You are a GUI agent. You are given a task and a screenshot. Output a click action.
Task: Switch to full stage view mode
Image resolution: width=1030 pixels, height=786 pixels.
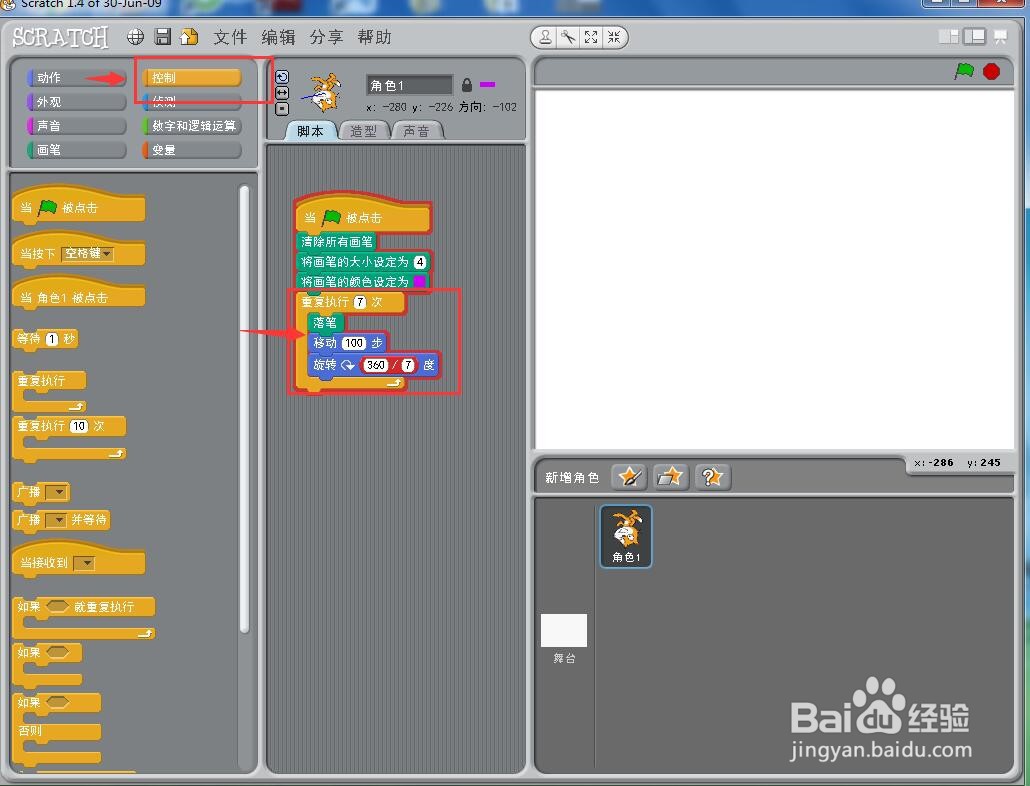click(x=974, y=37)
